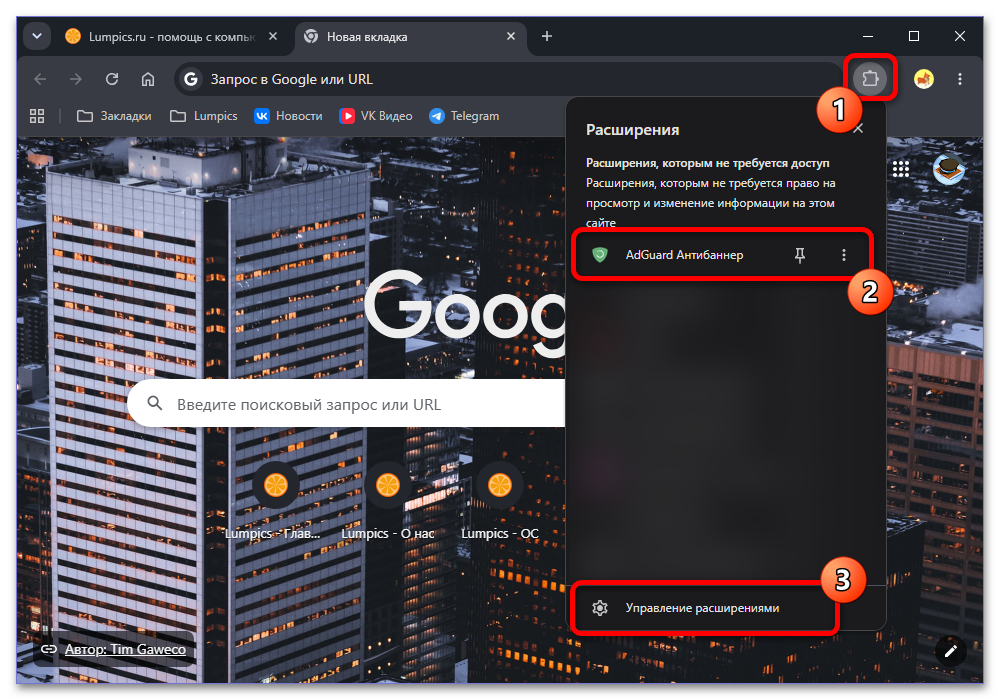
Task: Open the Chrome profile avatar
Action: tap(923, 79)
